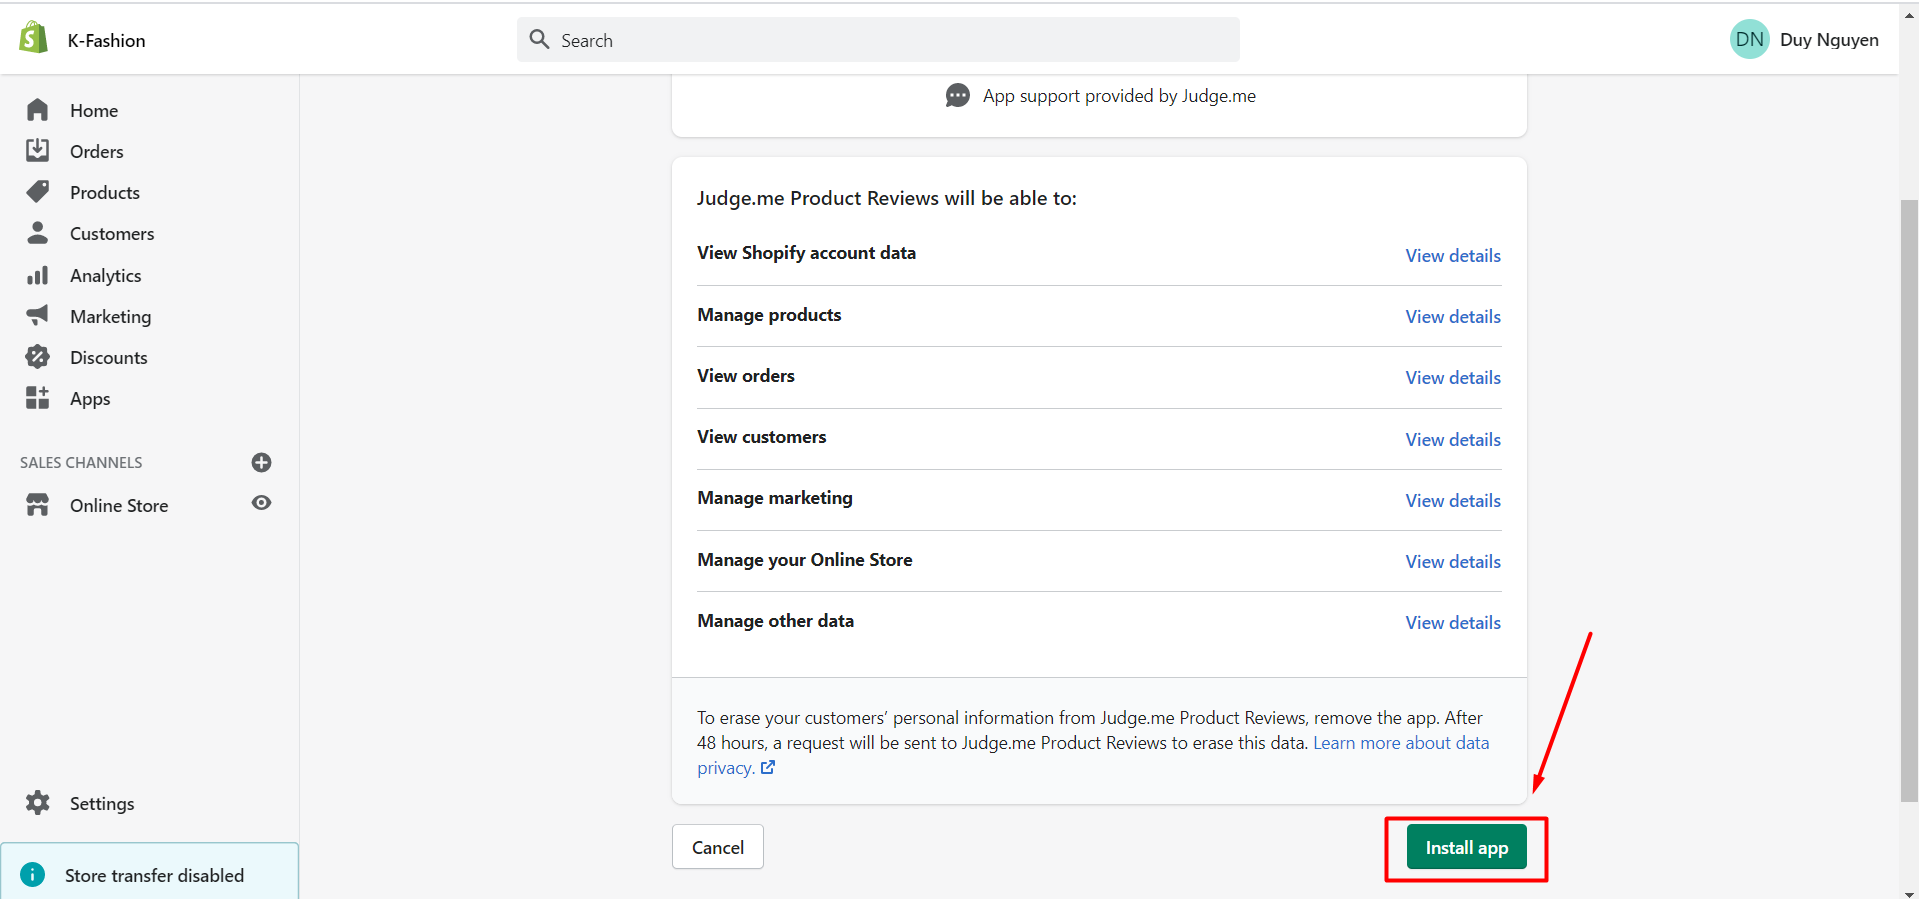Click the search magnifier icon

coord(540,39)
